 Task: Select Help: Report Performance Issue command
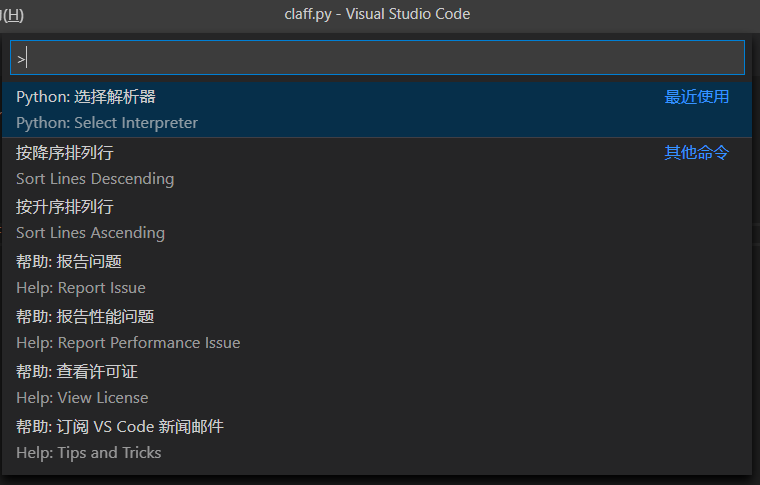pyautogui.click(x=377, y=329)
